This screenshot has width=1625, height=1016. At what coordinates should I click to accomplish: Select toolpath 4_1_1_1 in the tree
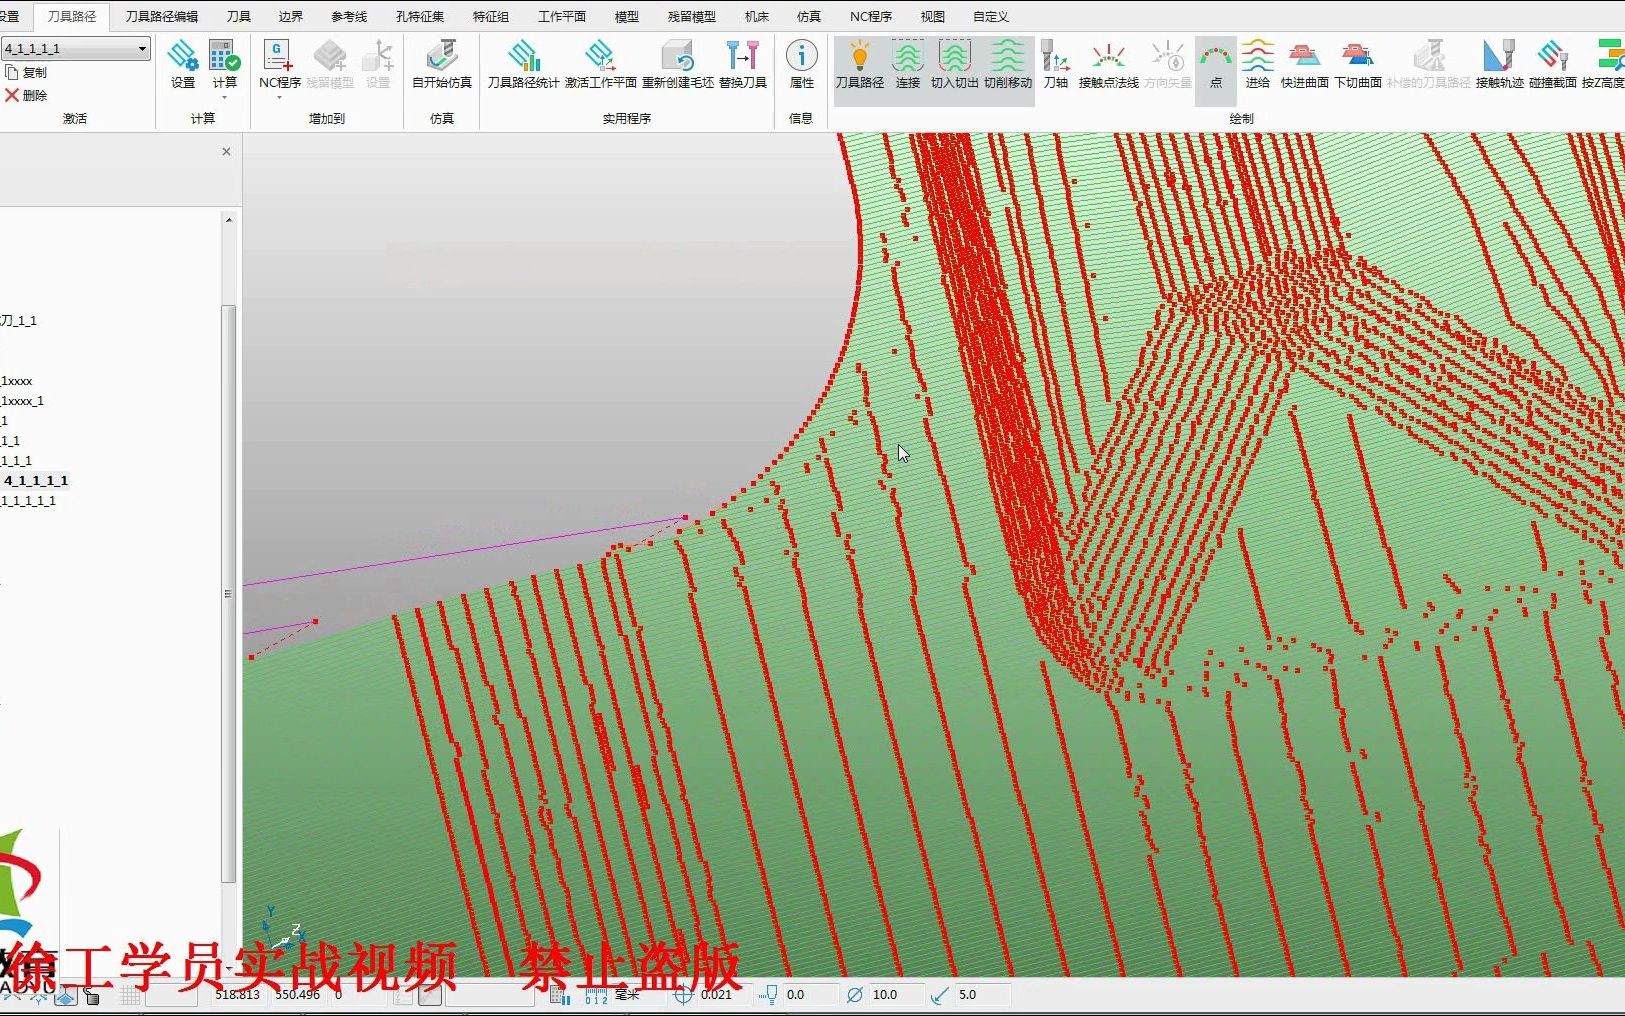[36, 480]
